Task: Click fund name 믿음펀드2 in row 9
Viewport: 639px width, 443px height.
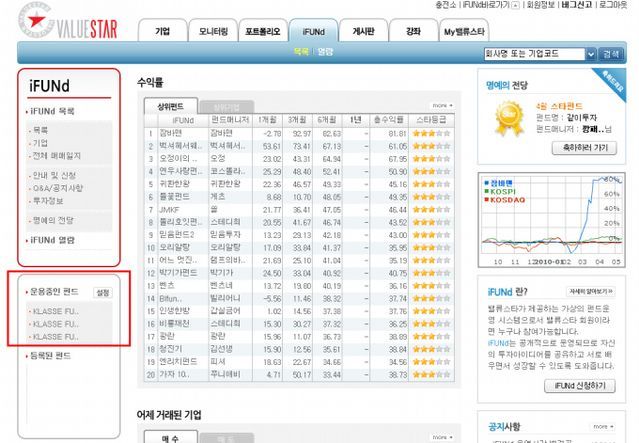Action: click(177, 235)
